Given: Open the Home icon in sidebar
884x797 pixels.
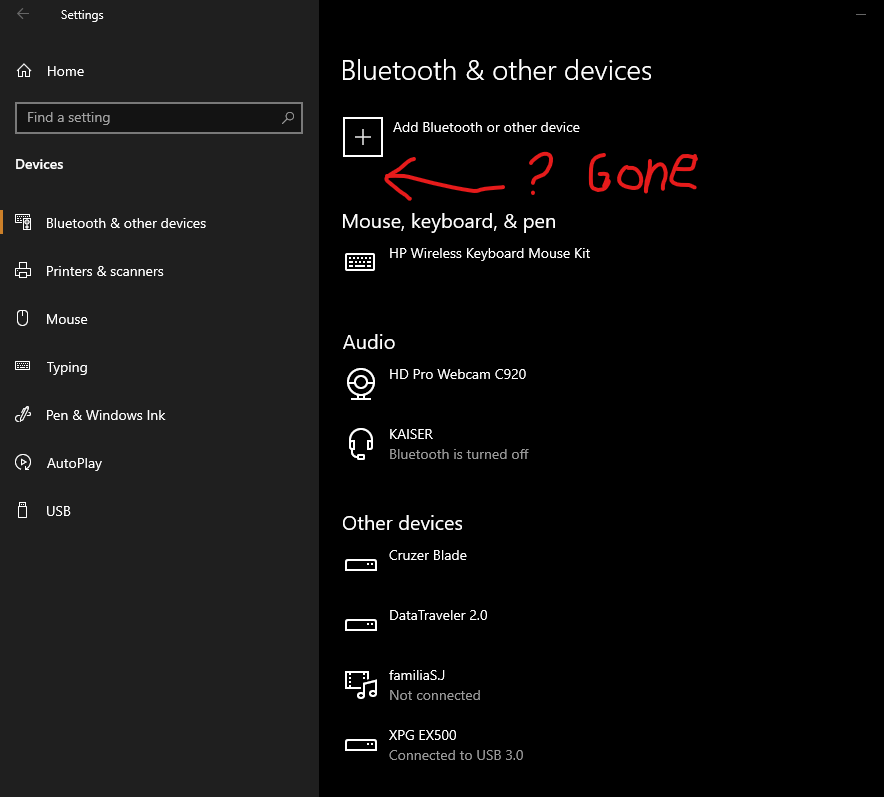Looking at the screenshot, I should point(24,71).
